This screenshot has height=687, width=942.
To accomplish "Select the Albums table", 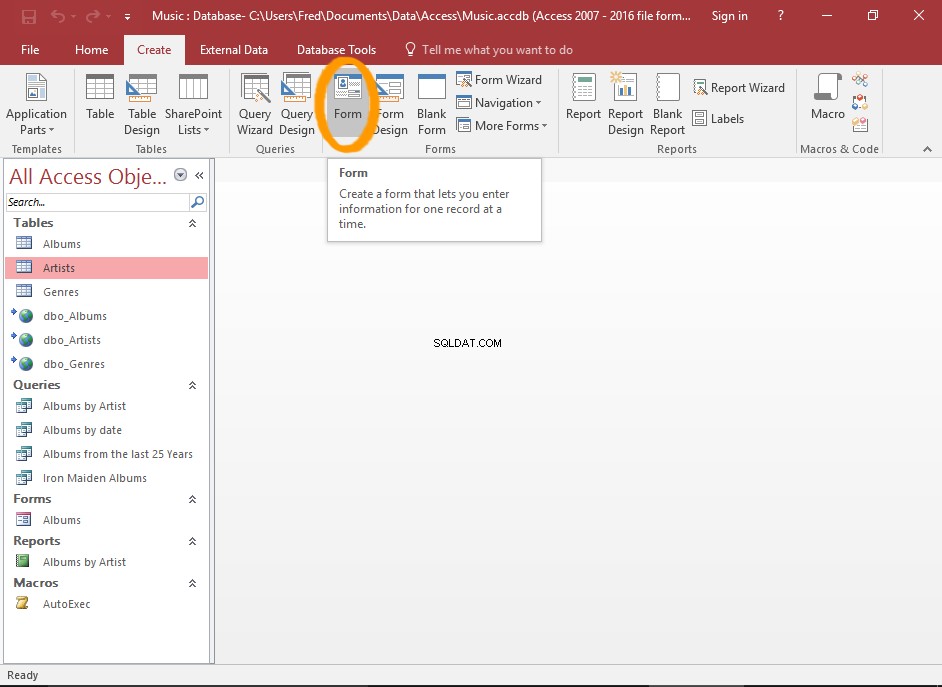I will (106, 244).
